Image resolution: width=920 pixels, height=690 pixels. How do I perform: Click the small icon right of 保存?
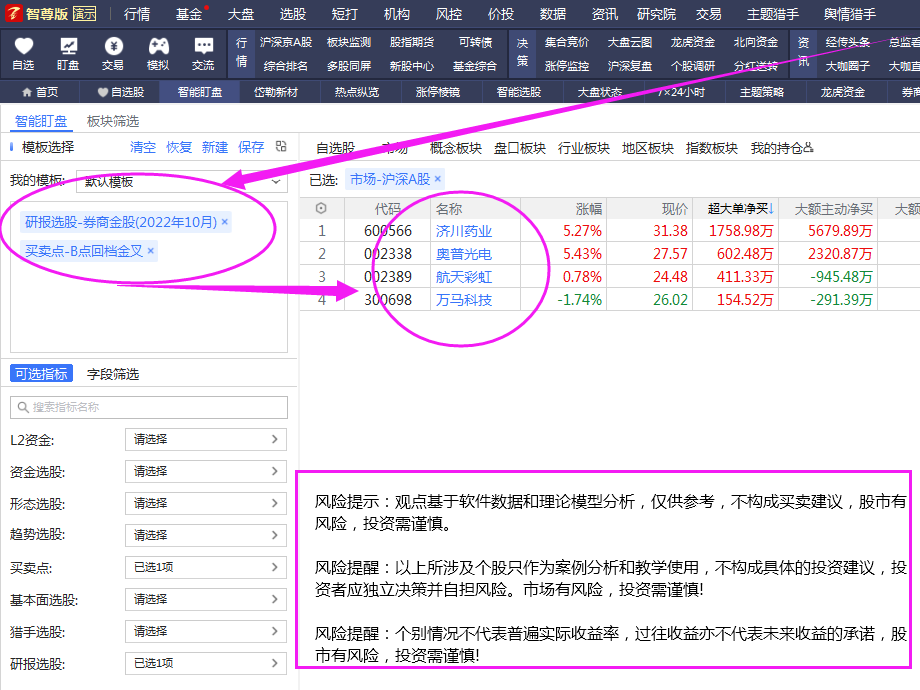coord(281,147)
